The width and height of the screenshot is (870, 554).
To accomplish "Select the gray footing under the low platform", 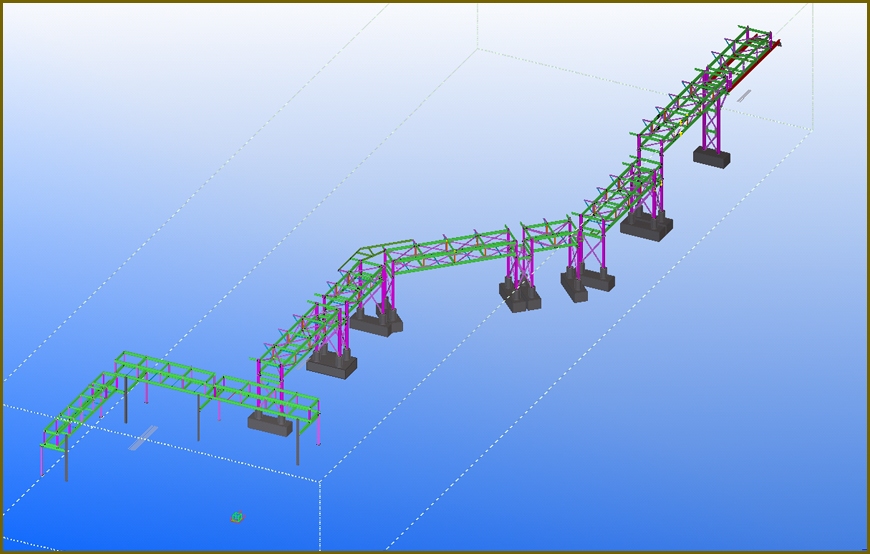I will [270, 424].
